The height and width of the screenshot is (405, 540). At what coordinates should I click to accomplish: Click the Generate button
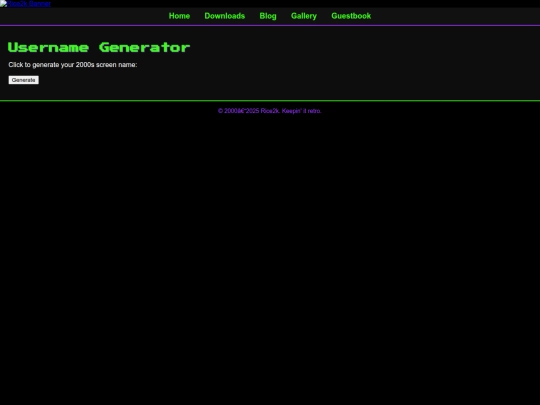[24, 80]
